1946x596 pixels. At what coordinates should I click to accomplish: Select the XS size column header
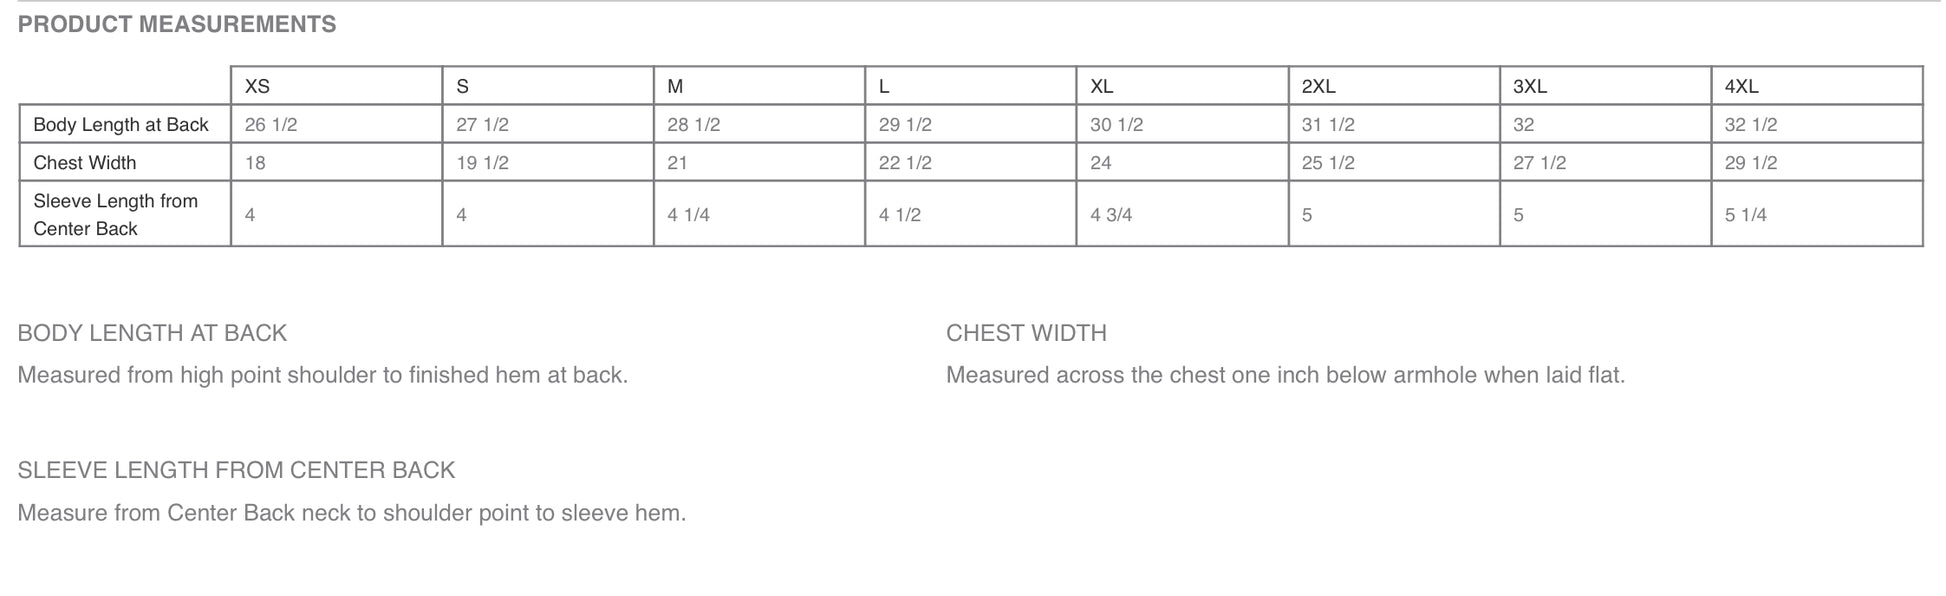pos(257,87)
